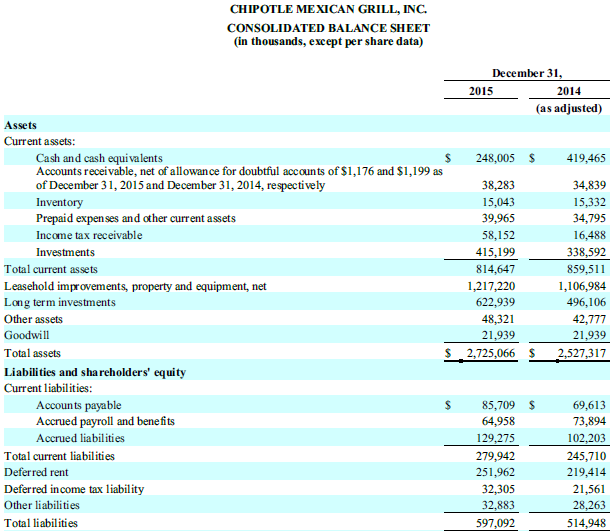Click the 'Accrued liabilities' row label
613x531 pixels.
coord(80,438)
